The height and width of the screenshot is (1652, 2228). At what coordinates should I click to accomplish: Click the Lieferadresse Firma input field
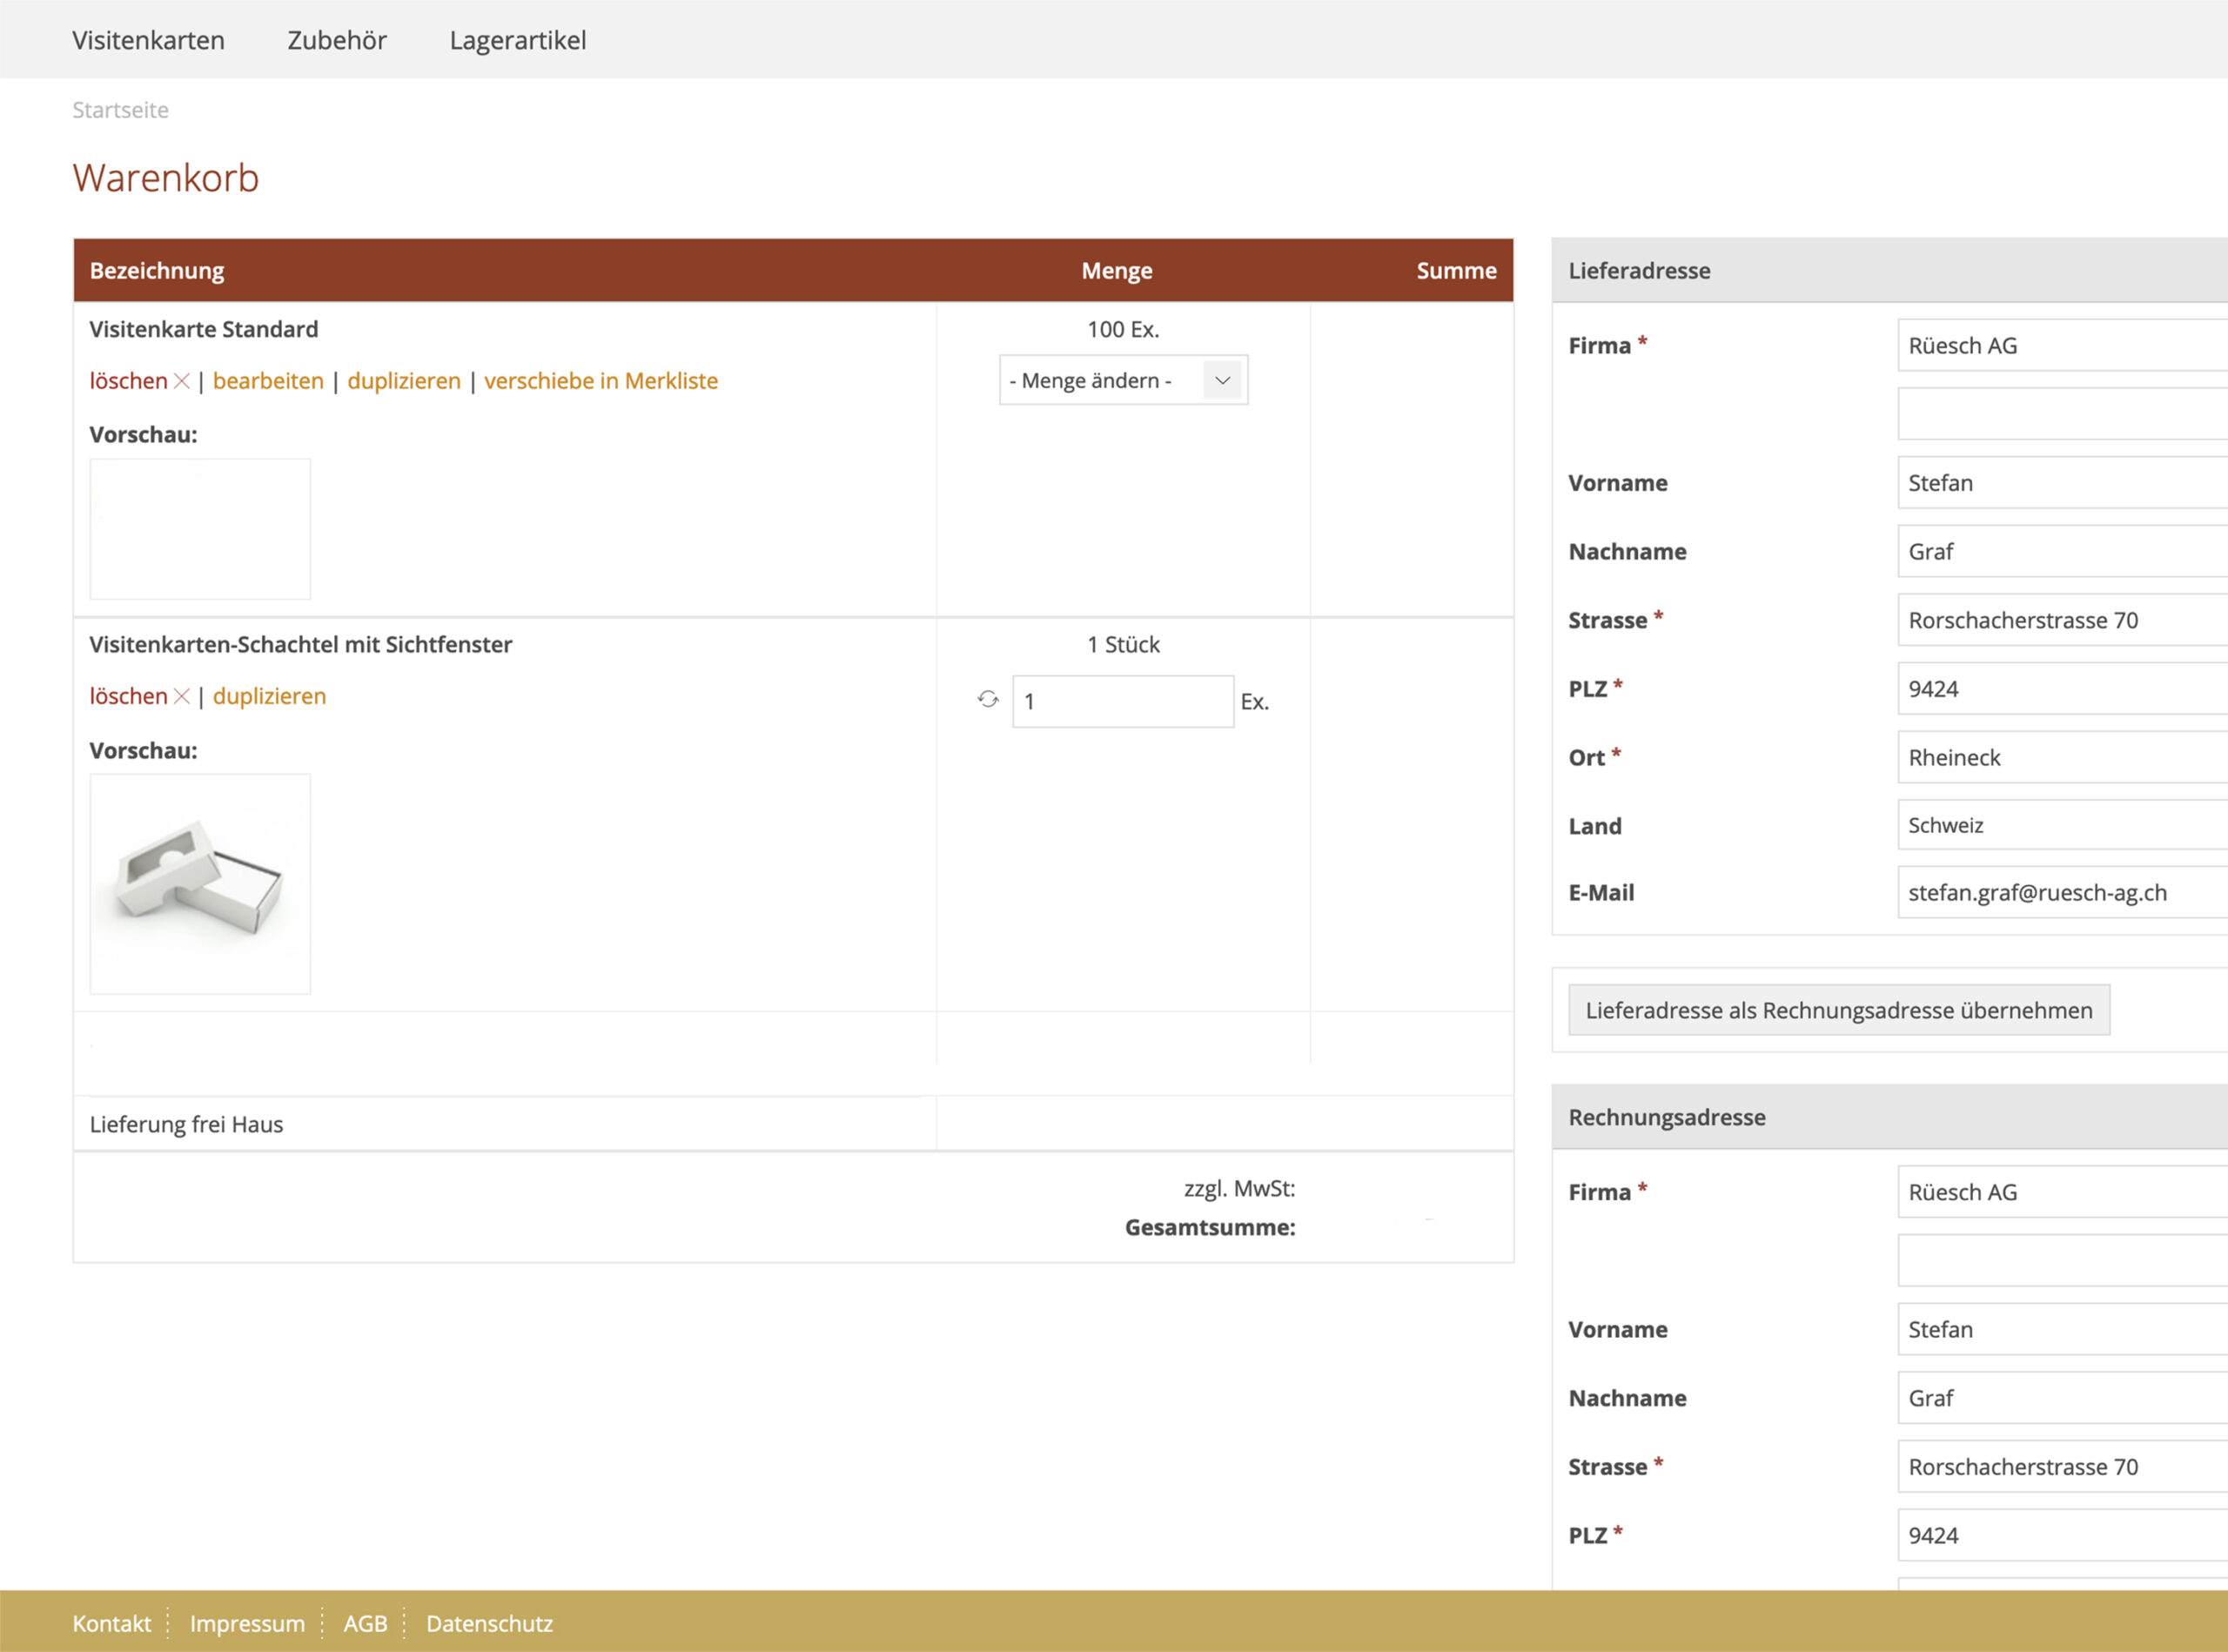(2060, 346)
